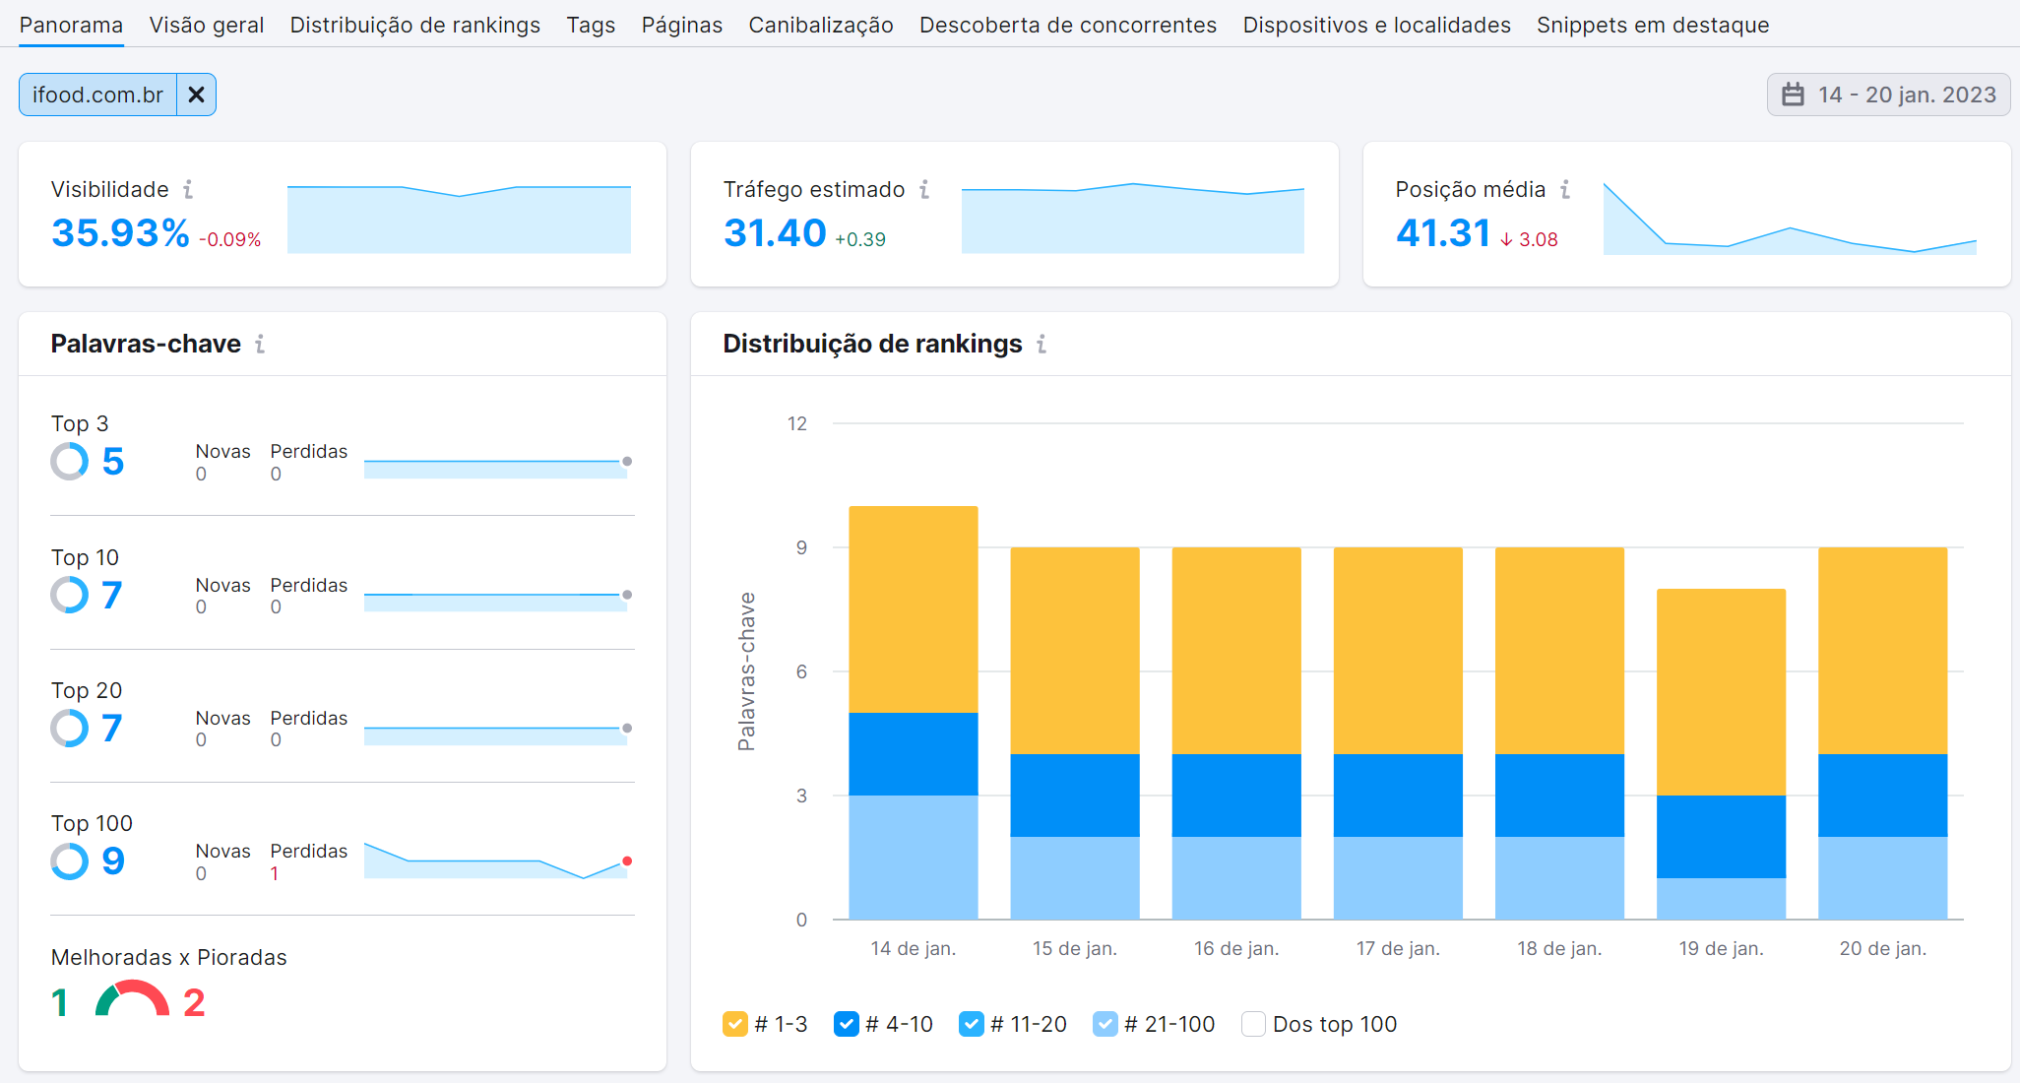Viewport: 2020px width, 1083px height.
Task: Click the 41.31 average position value
Action: click(1443, 233)
